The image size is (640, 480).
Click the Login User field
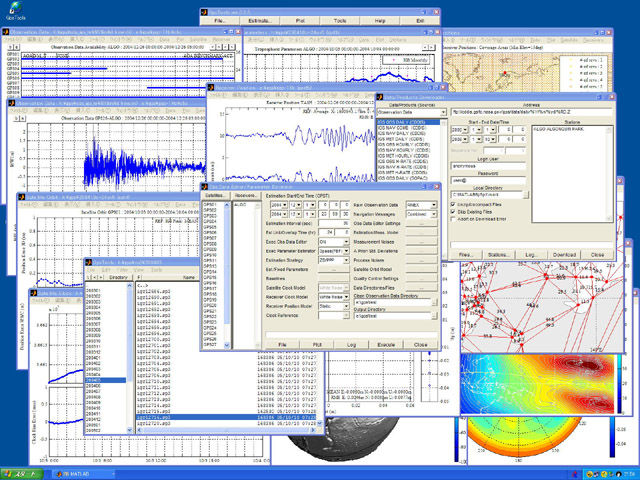(x=488, y=166)
